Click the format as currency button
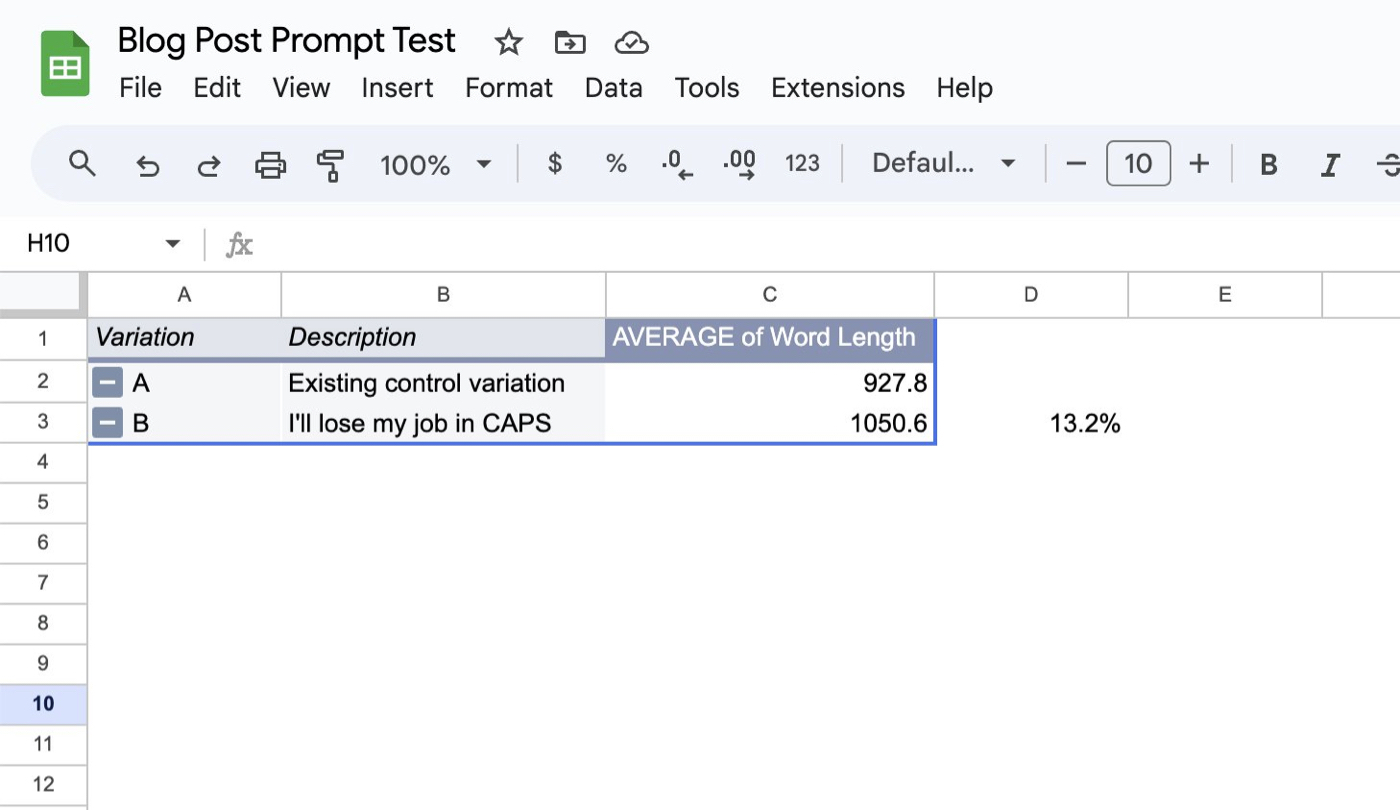The height and width of the screenshot is (810, 1400). 555,164
